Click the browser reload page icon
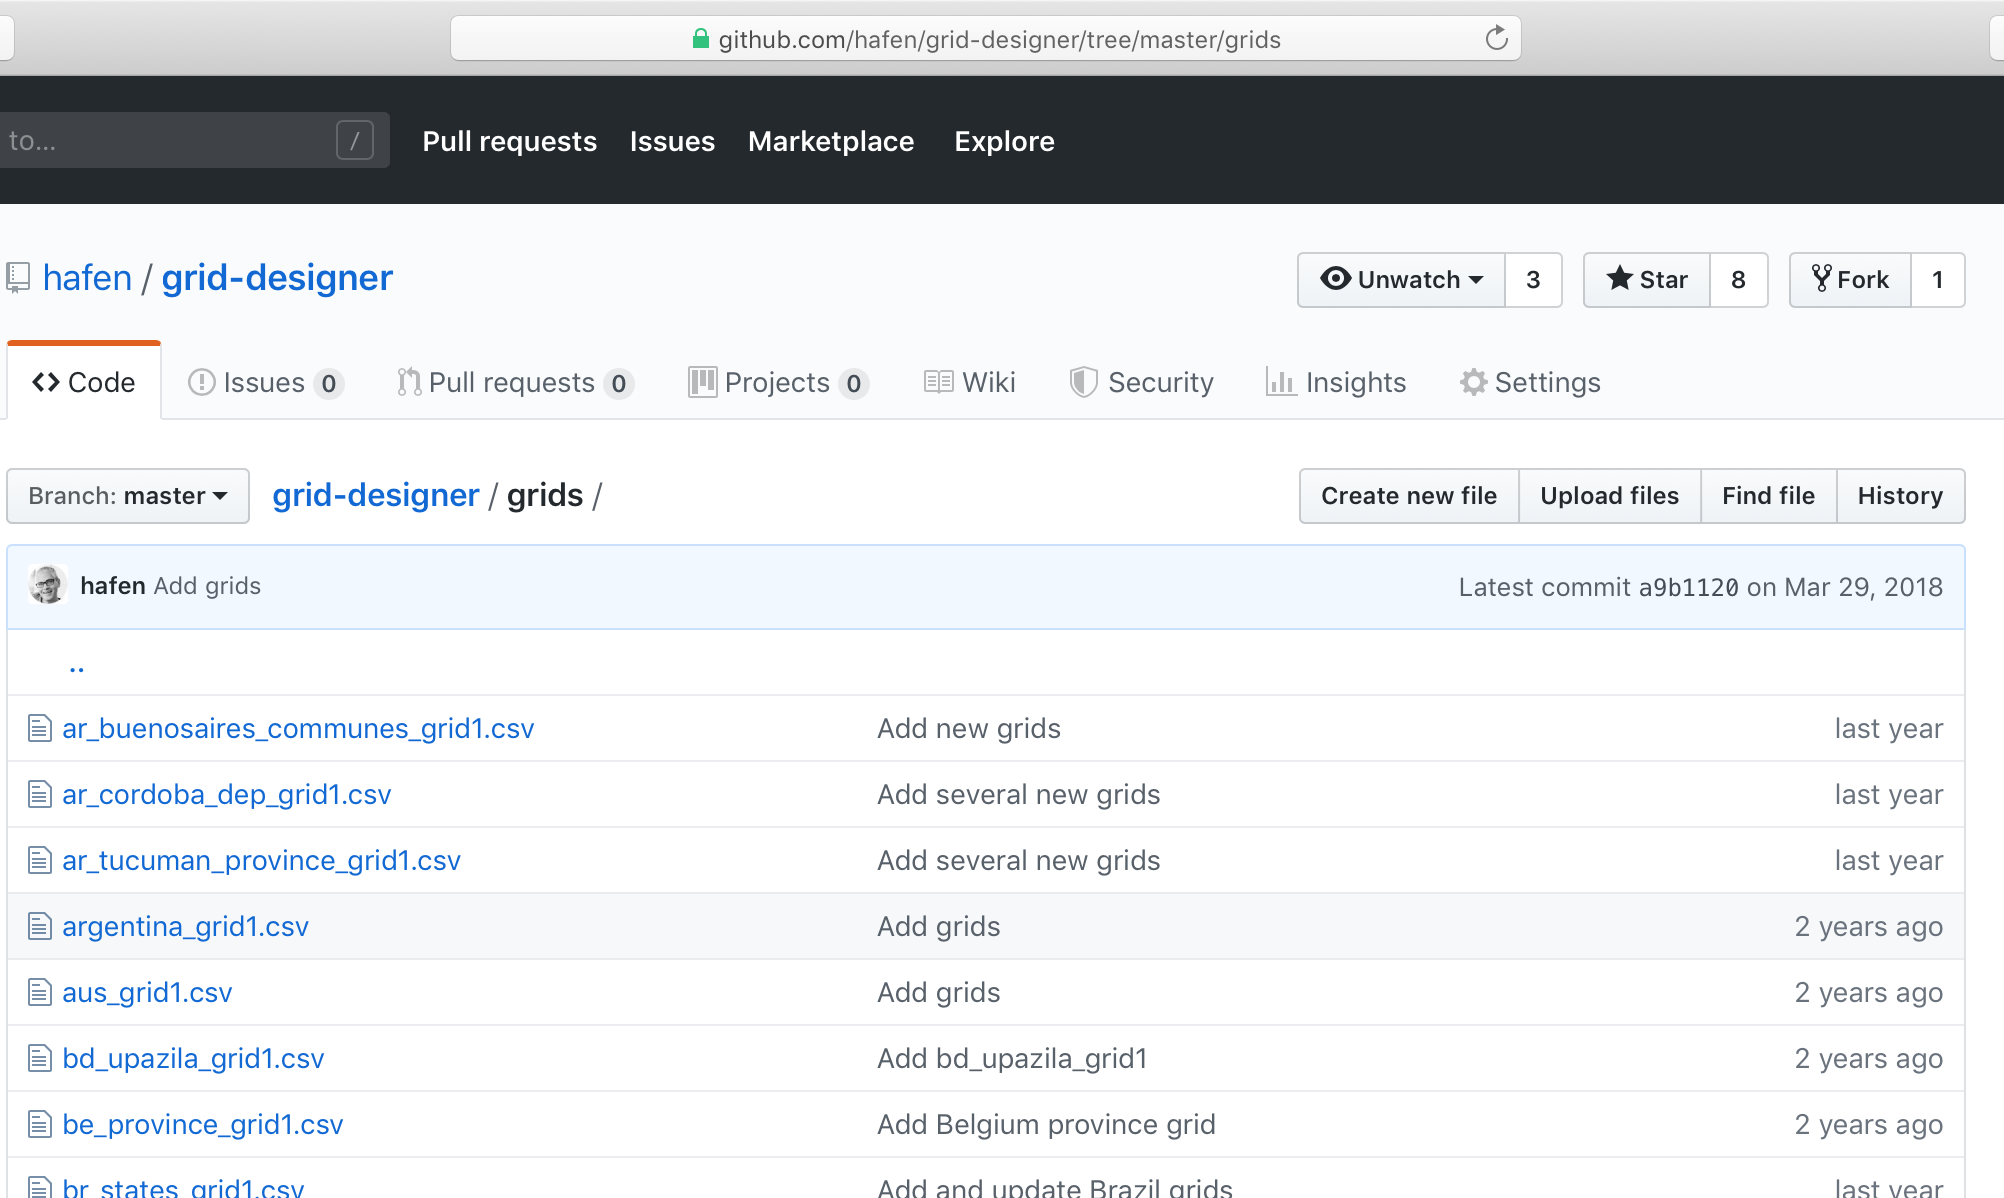 tap(1496, 39)
